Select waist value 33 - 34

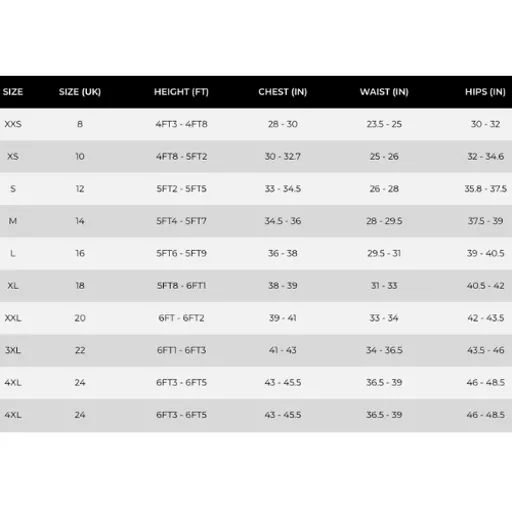pos(384,318)
